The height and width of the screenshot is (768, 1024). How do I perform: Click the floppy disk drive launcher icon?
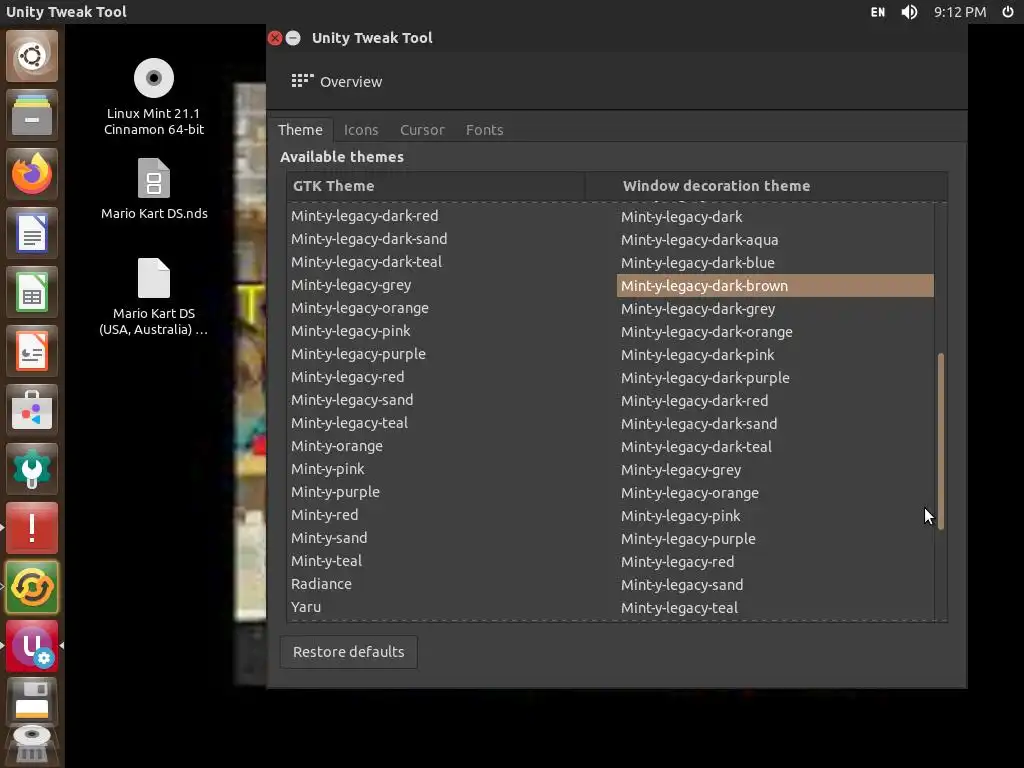point(32,702)
